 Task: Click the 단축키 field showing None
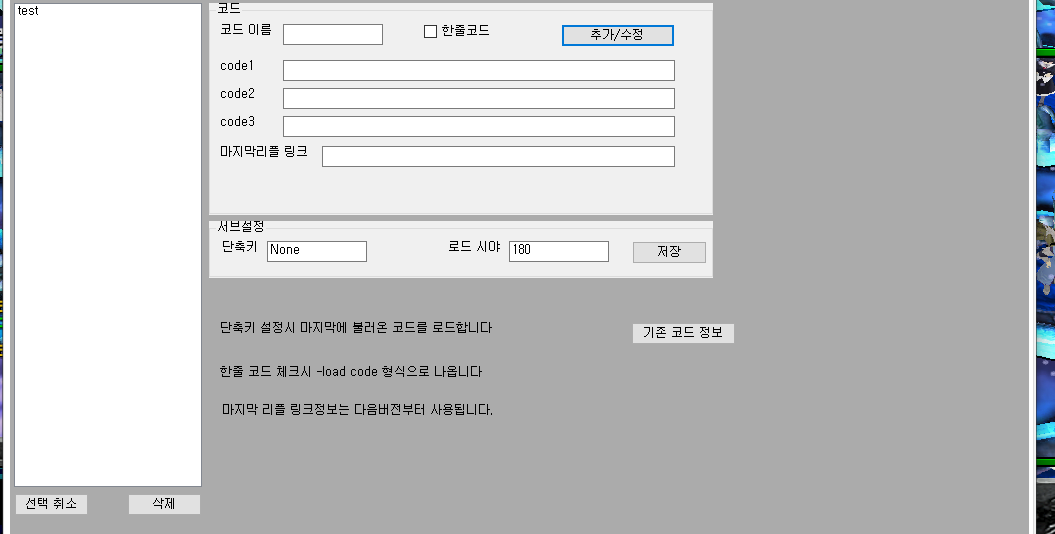pos(316,251)
